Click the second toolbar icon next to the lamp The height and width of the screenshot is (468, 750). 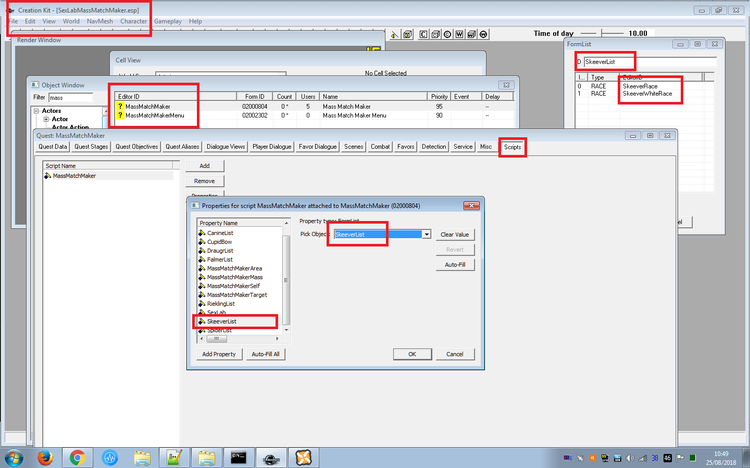[x=408, y=34]
